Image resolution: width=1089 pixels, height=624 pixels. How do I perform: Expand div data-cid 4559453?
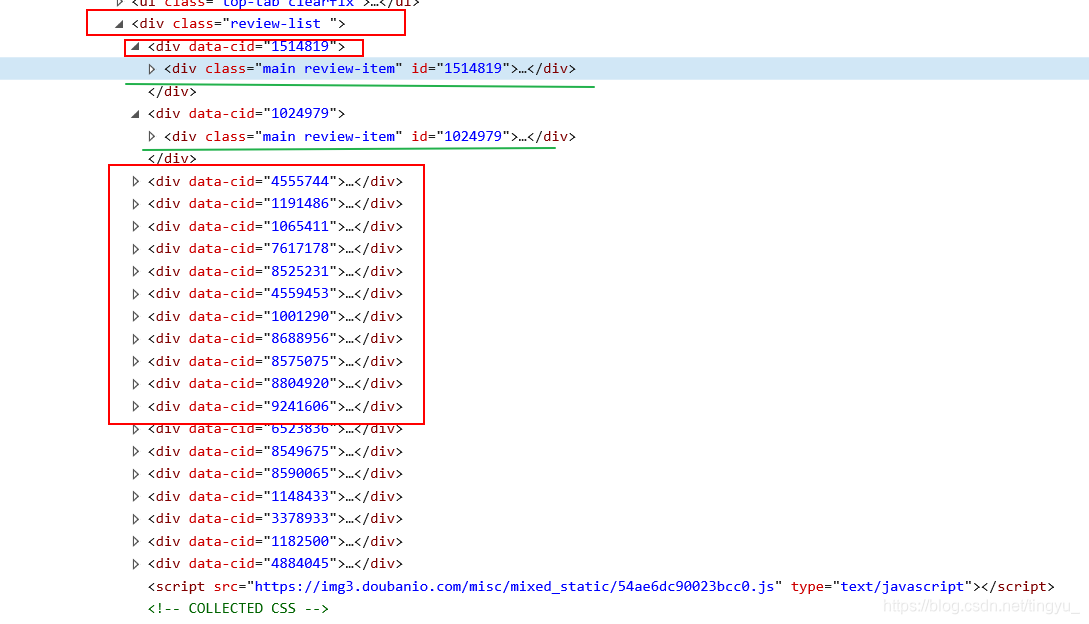click(x=135, y=294)
